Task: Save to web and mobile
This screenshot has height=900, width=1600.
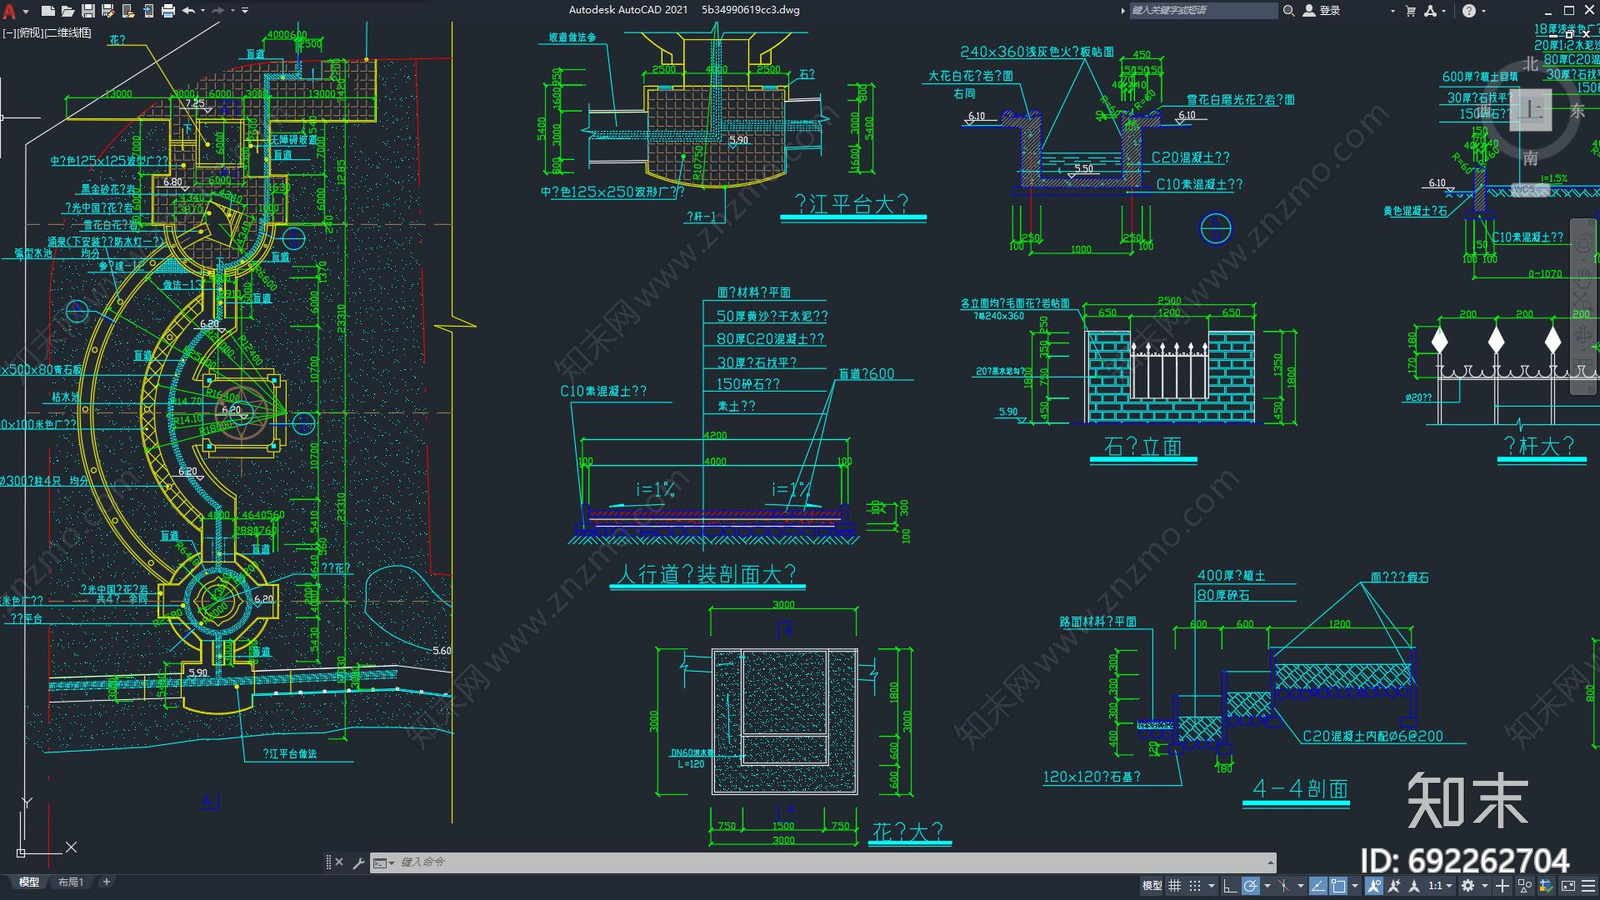Action: tap(148, 11)
